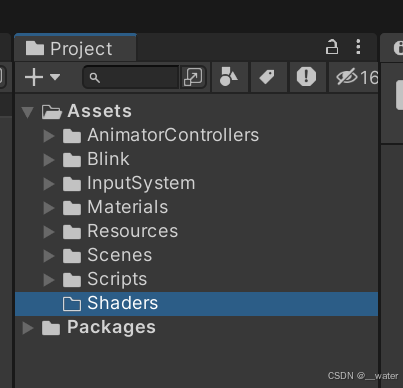Click the Search by Type icon
Viewport: 403px width, 388px height.
pyautogui.click(x=229, y=77)
